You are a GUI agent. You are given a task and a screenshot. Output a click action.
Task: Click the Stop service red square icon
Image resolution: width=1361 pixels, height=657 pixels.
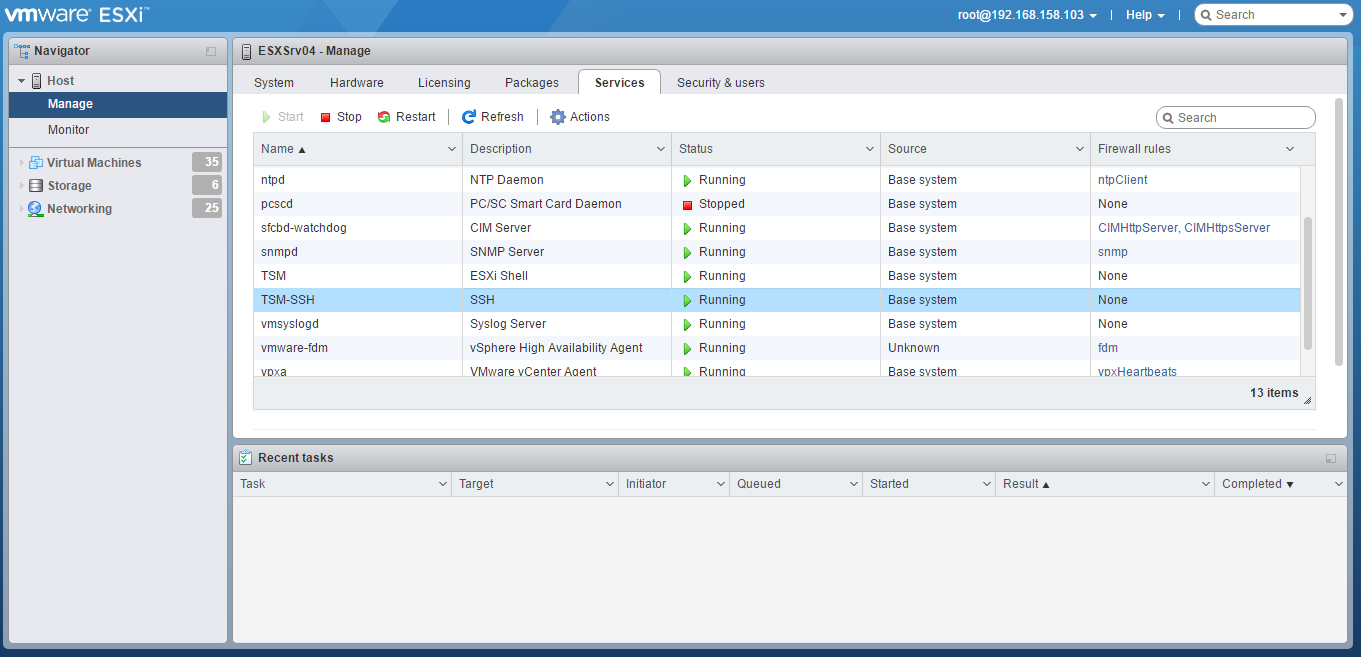[x=325, y=117]
